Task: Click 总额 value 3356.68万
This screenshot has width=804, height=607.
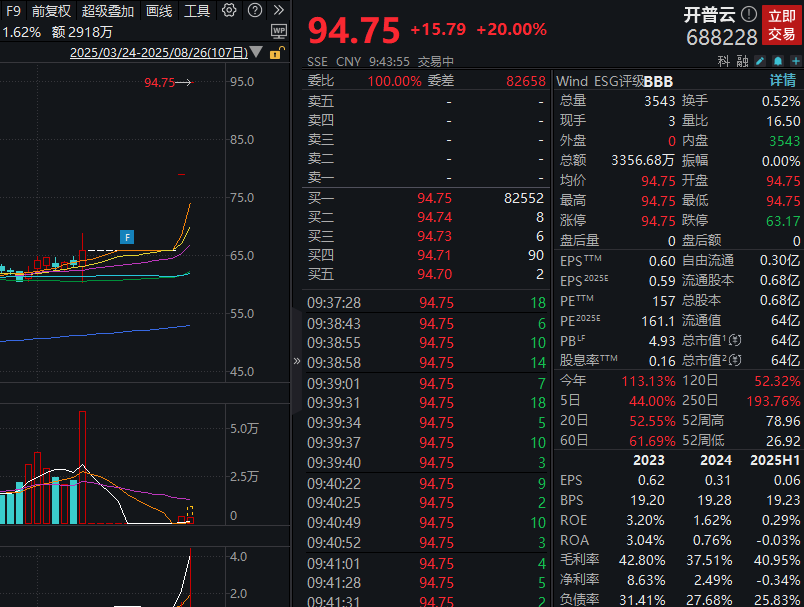Action: [x=642, y=160]
